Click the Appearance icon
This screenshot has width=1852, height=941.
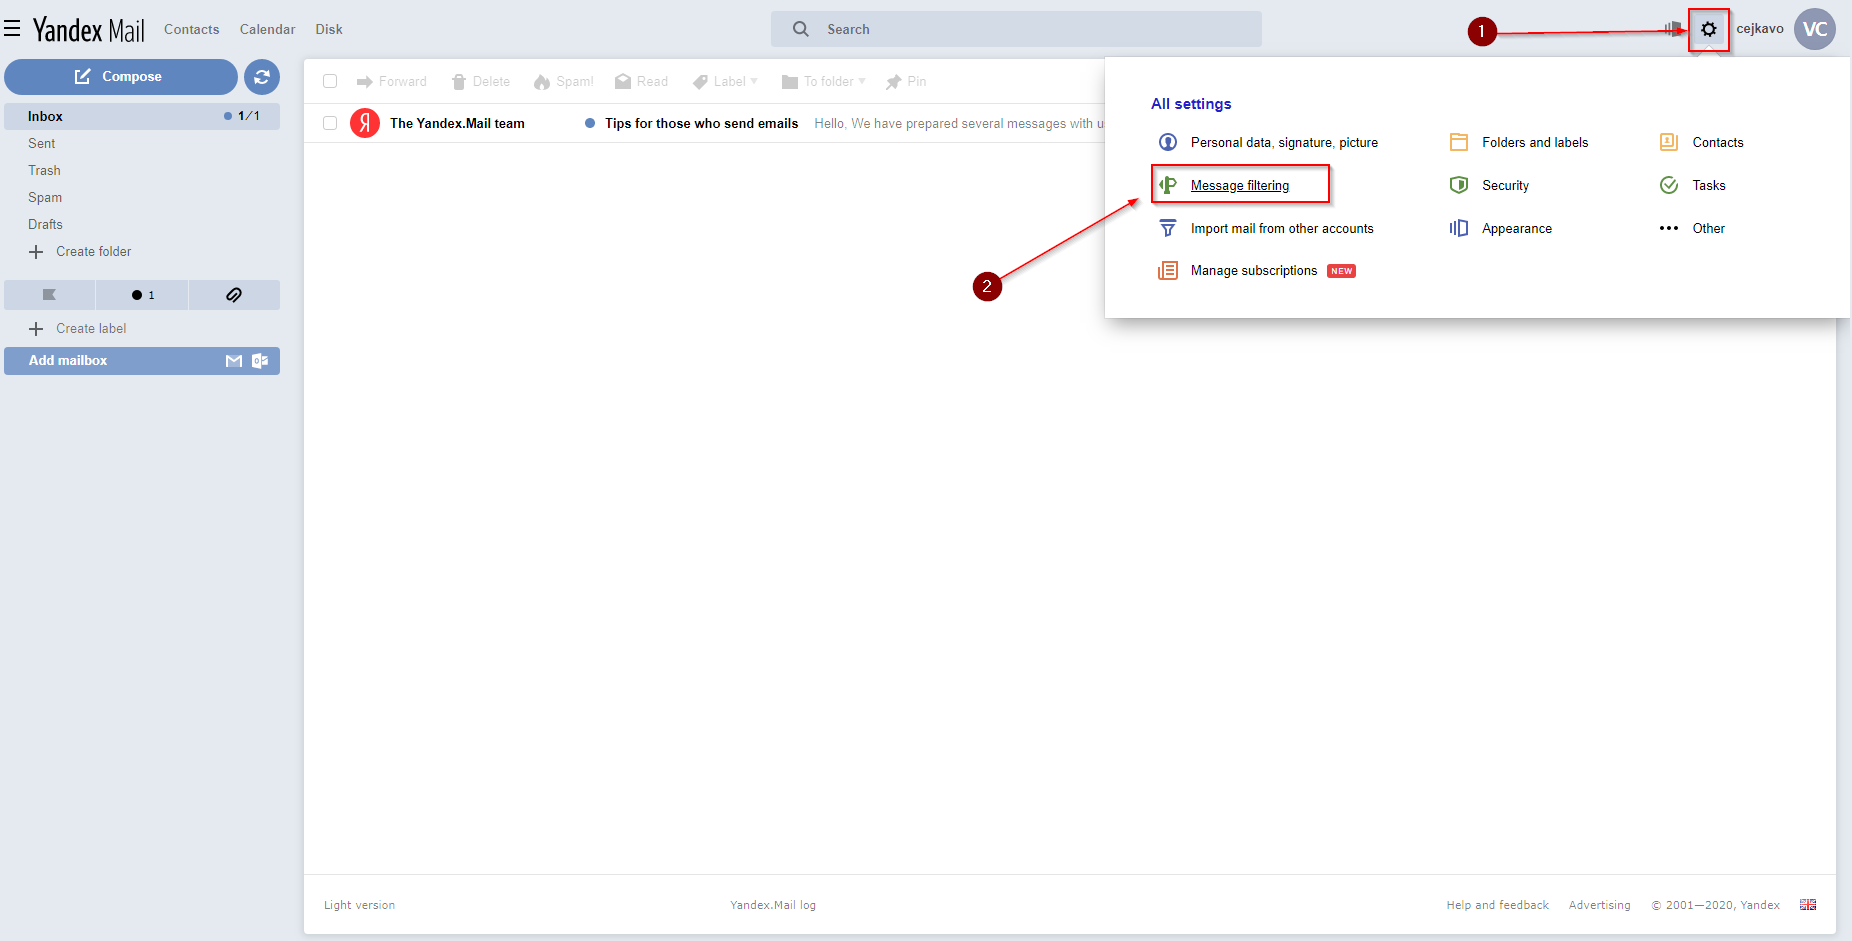coord(1459,228)
